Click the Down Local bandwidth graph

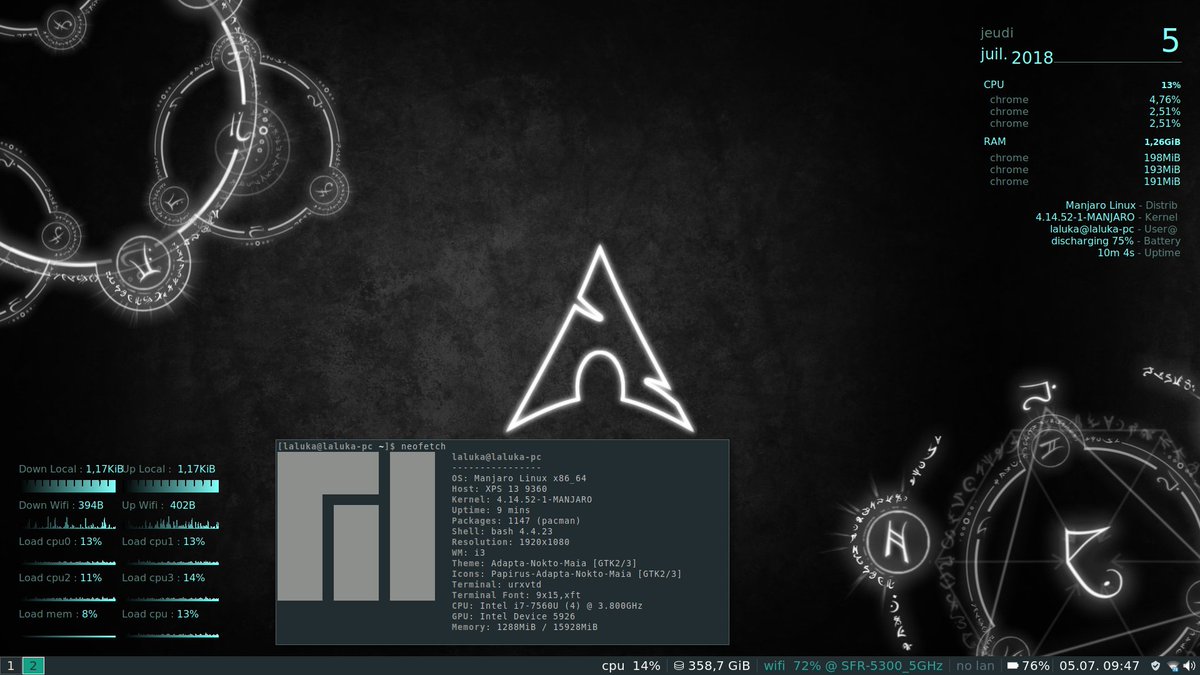(66, 484)
